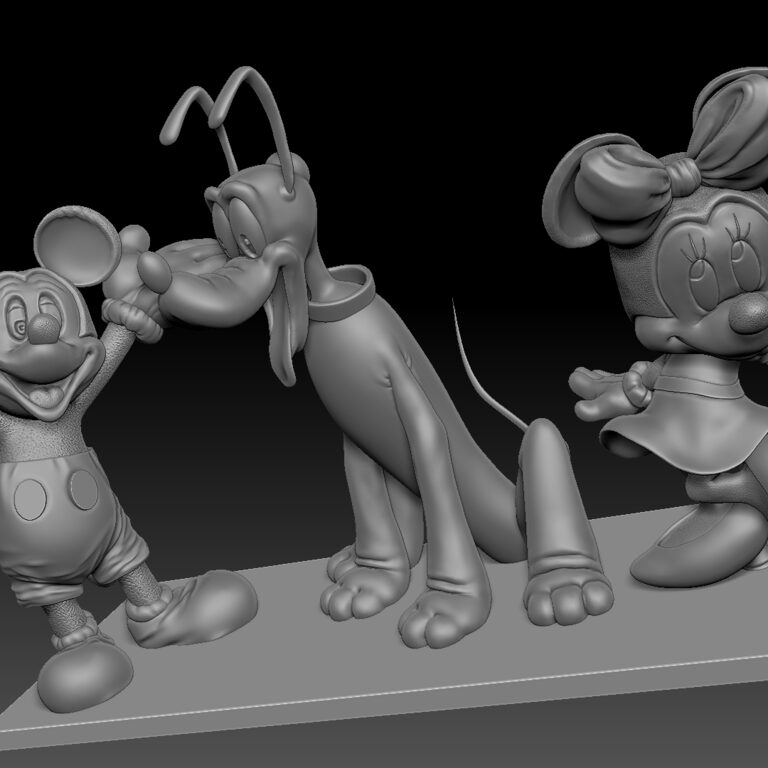Select Mickey's front shoe on the base
Image resolution: width=768 pixels, height=768 pixels.
click(83, 673)
